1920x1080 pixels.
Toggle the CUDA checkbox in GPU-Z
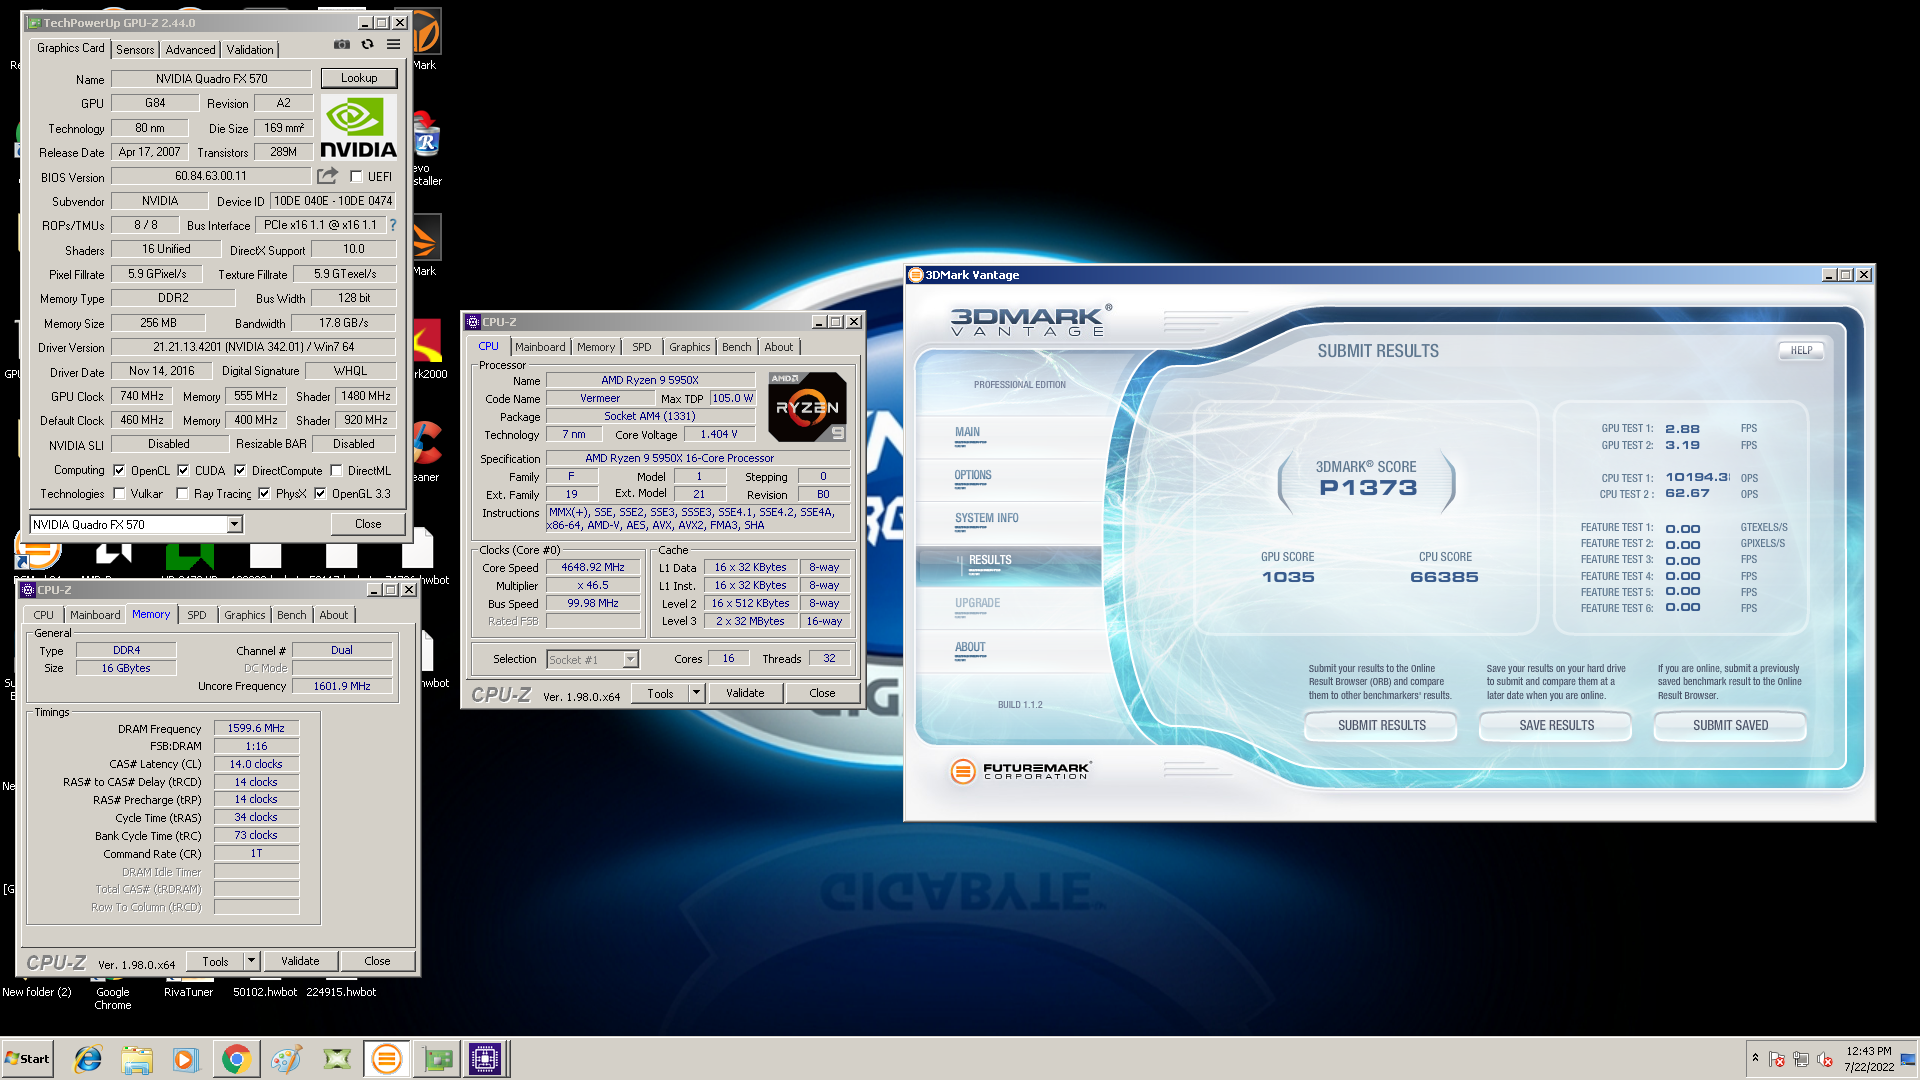183,470
